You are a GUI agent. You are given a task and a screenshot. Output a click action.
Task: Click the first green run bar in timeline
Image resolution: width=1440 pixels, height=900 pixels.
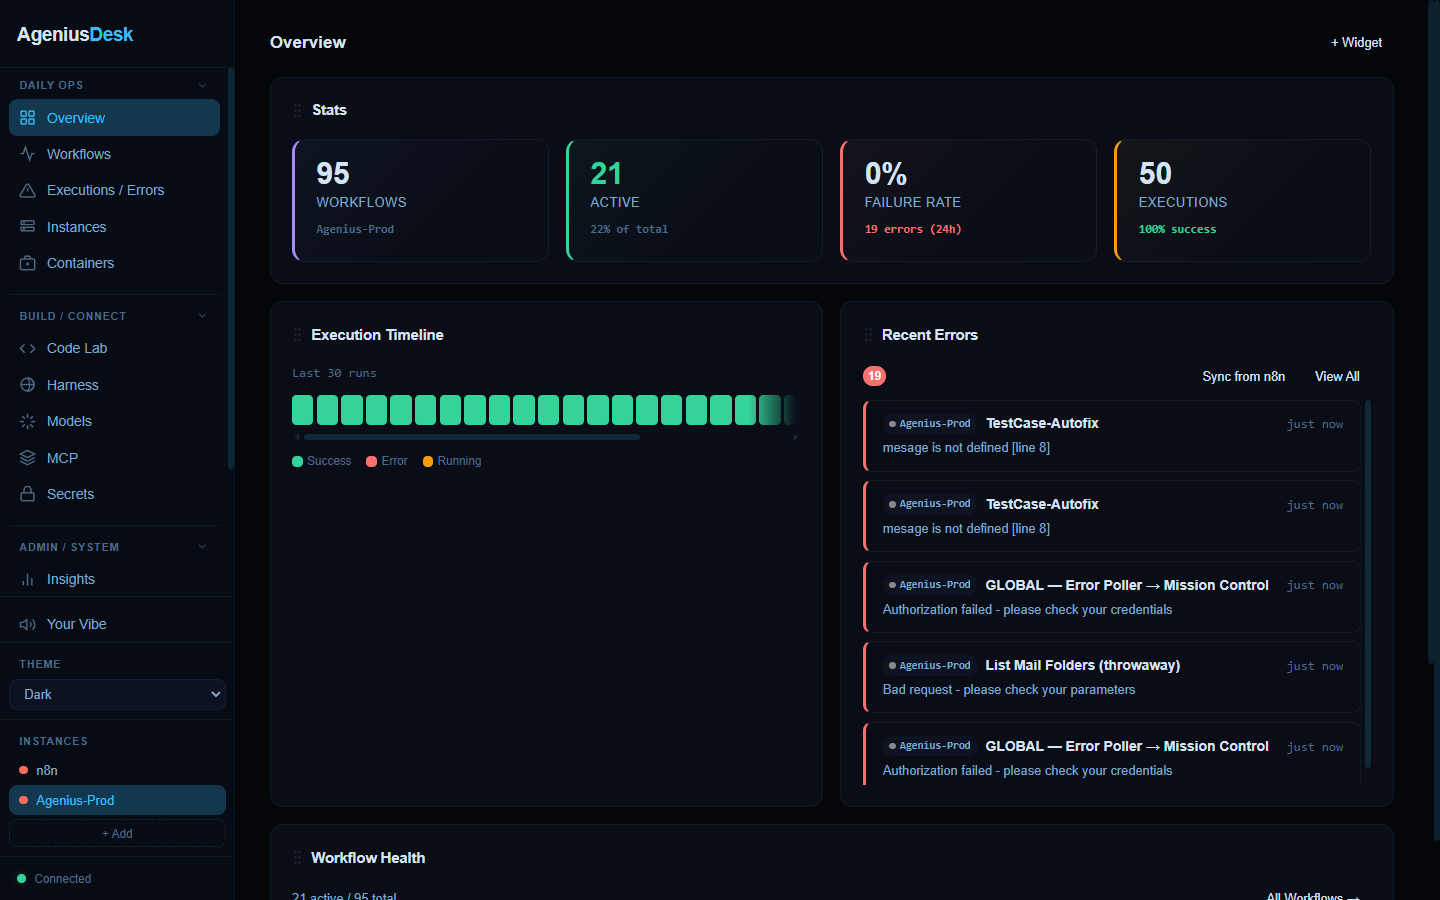click(303, 410)
